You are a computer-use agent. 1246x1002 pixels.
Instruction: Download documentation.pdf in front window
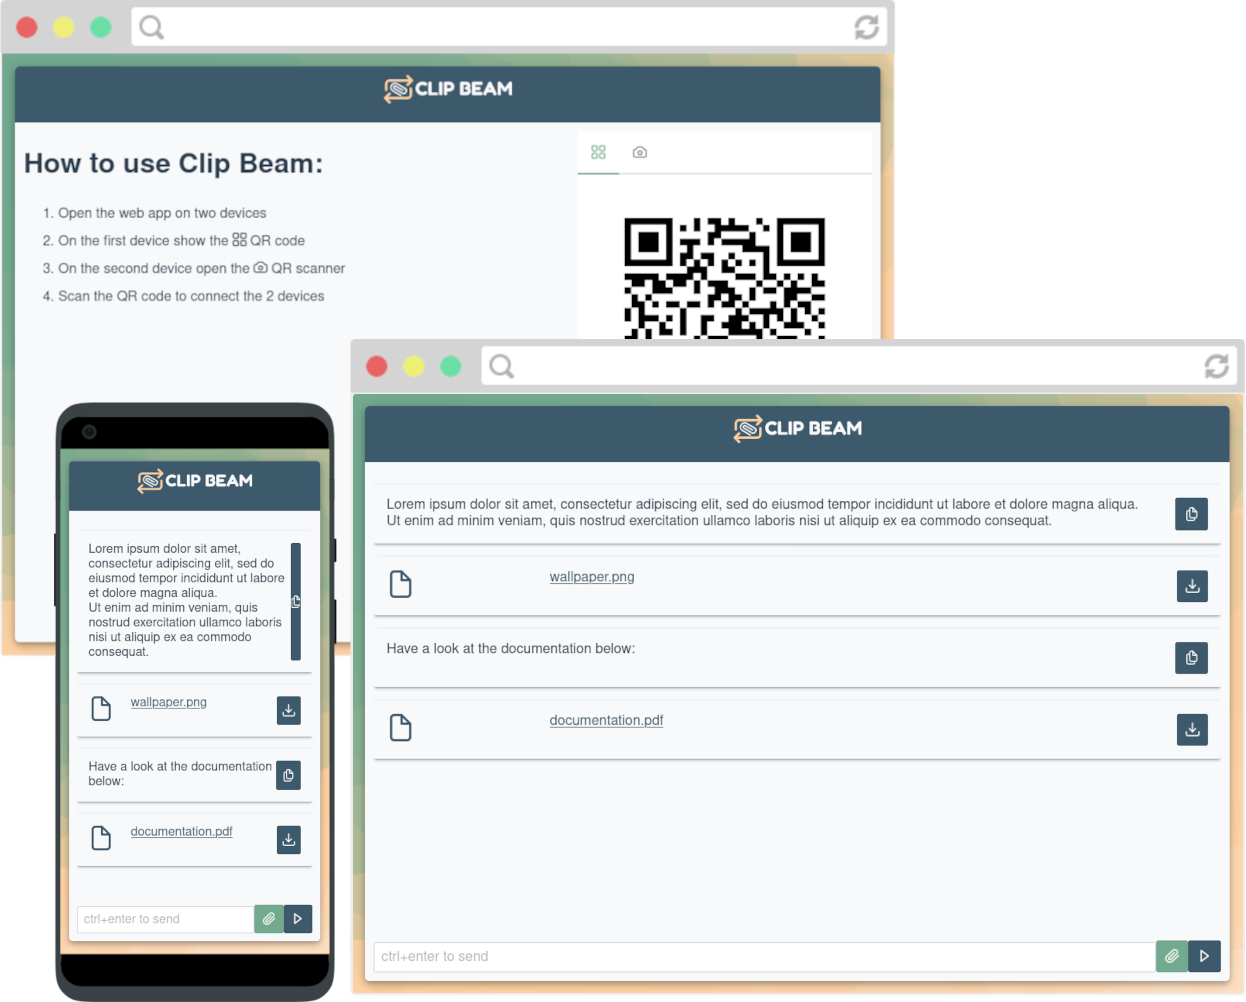pos(1192,729)
